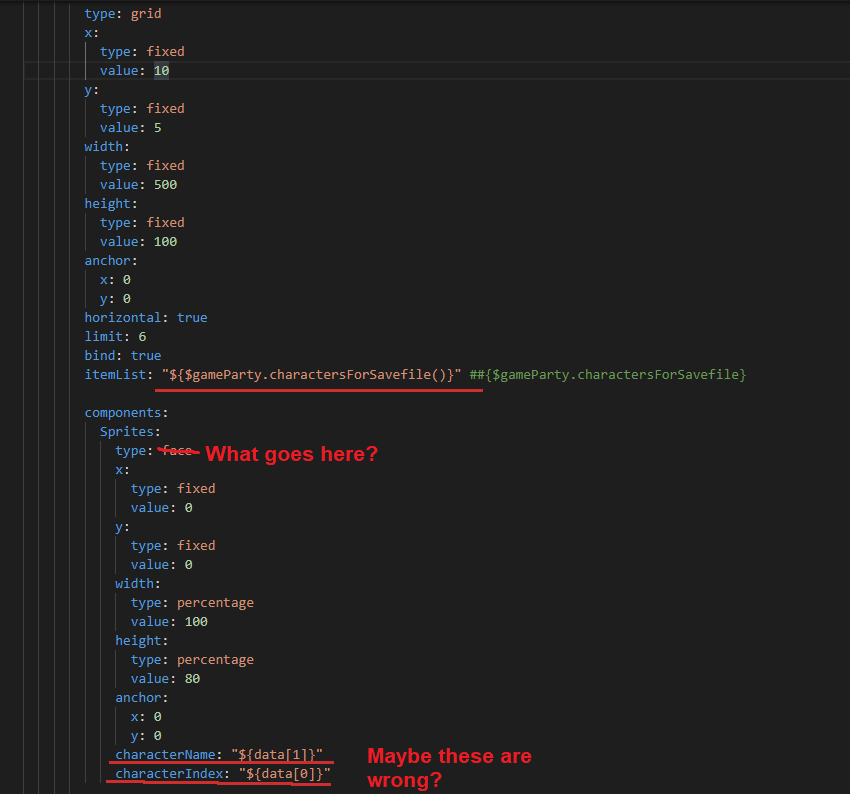This screenshot has width=850, height=794.
Task: Click the itemList string value
Action: 312,375
